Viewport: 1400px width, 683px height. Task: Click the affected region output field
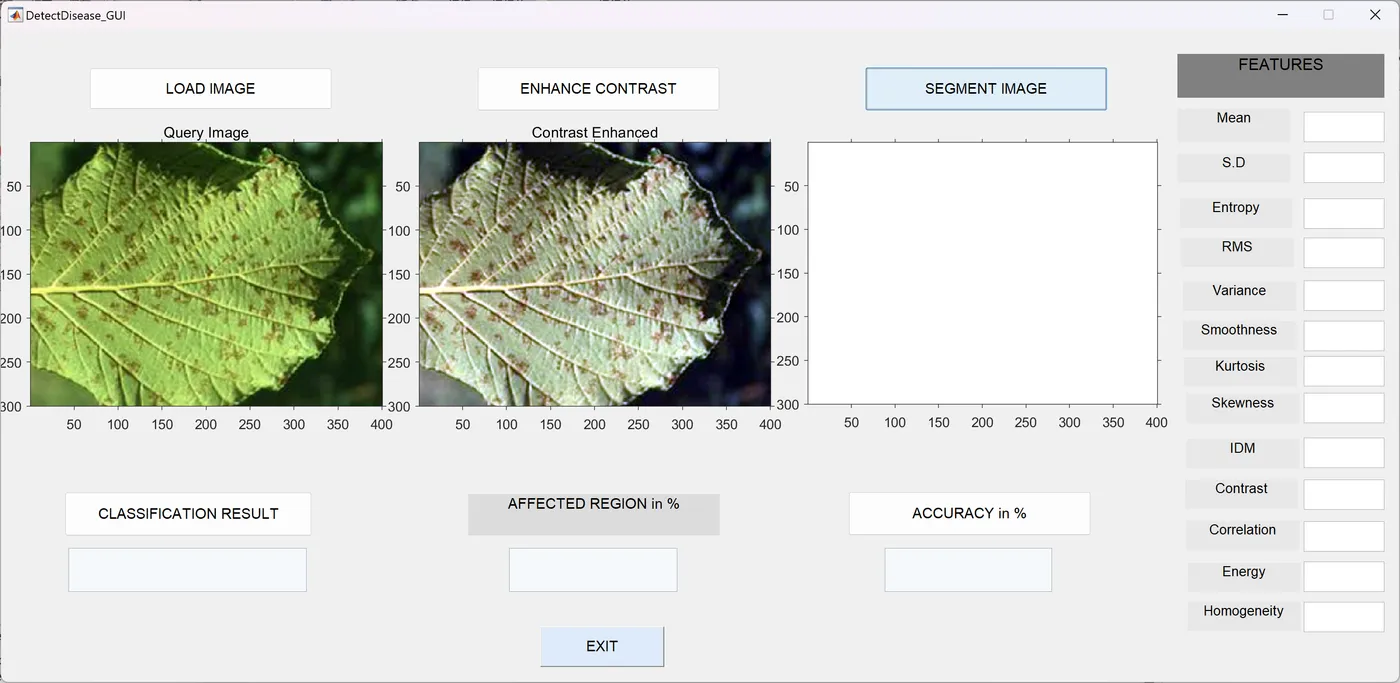[x=593, y=569]
